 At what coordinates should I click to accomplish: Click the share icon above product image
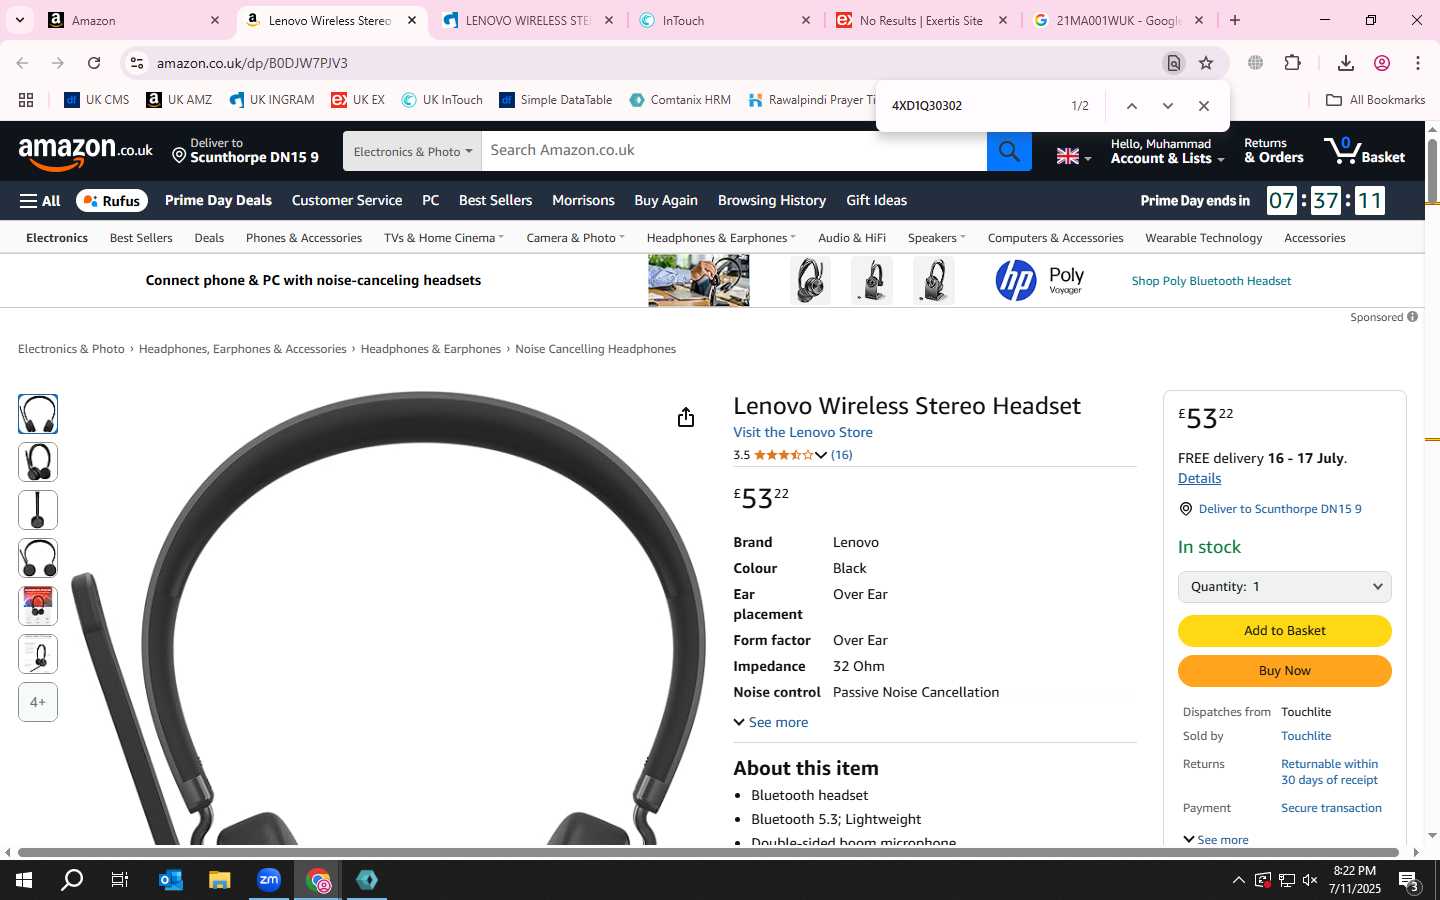(x=685, y=417)
